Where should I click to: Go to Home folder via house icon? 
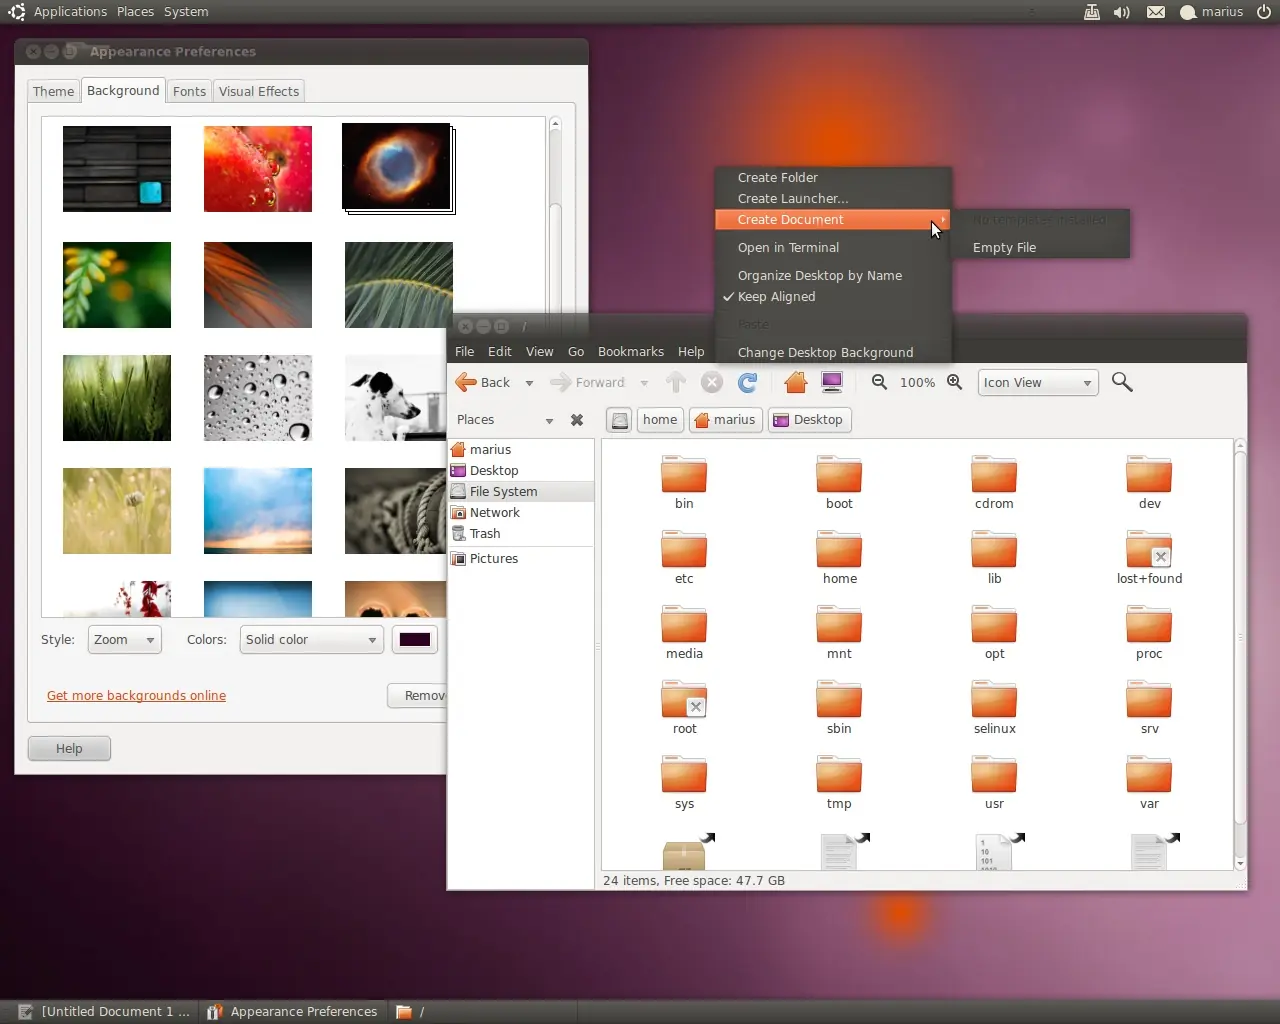click(x=796, y=382)
